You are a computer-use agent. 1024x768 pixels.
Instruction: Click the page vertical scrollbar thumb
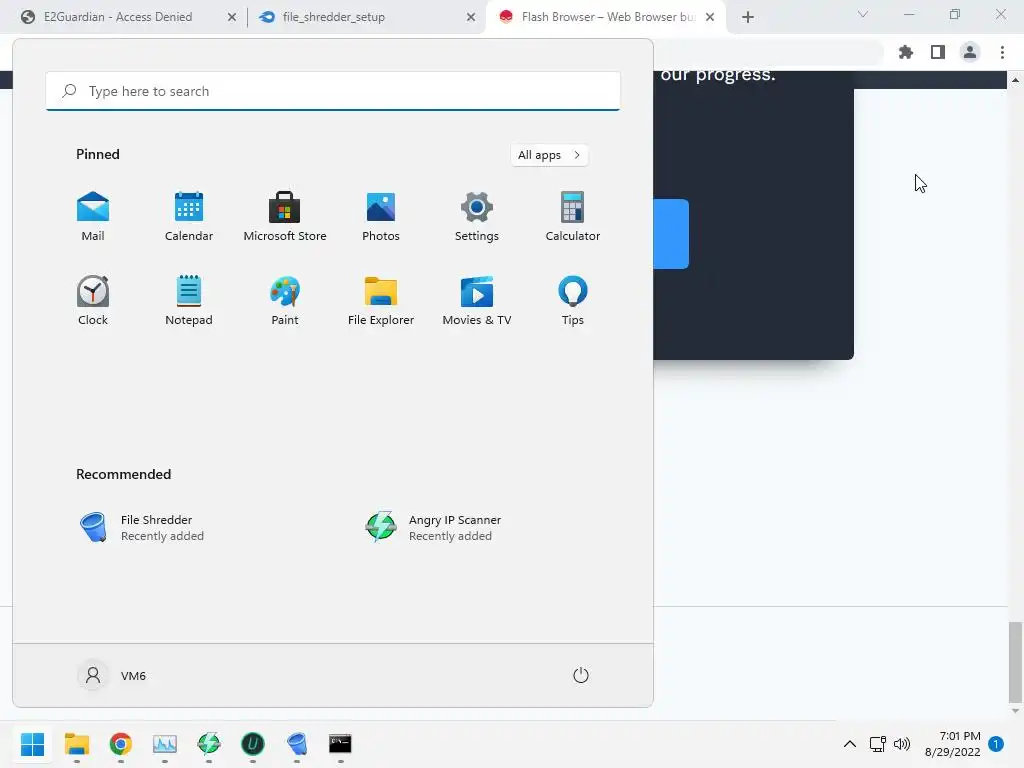[1015, 662]
